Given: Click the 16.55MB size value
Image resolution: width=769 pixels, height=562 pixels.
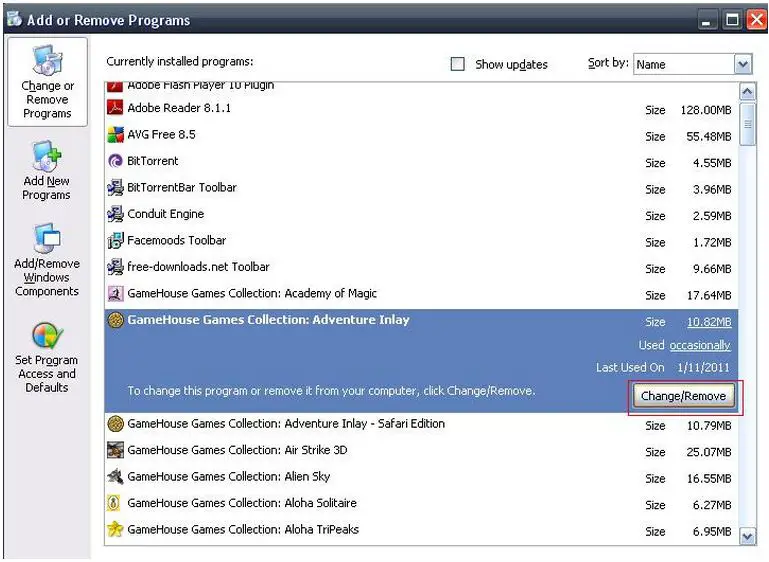Looking at the screenshot, I should [x=709, y=479].
